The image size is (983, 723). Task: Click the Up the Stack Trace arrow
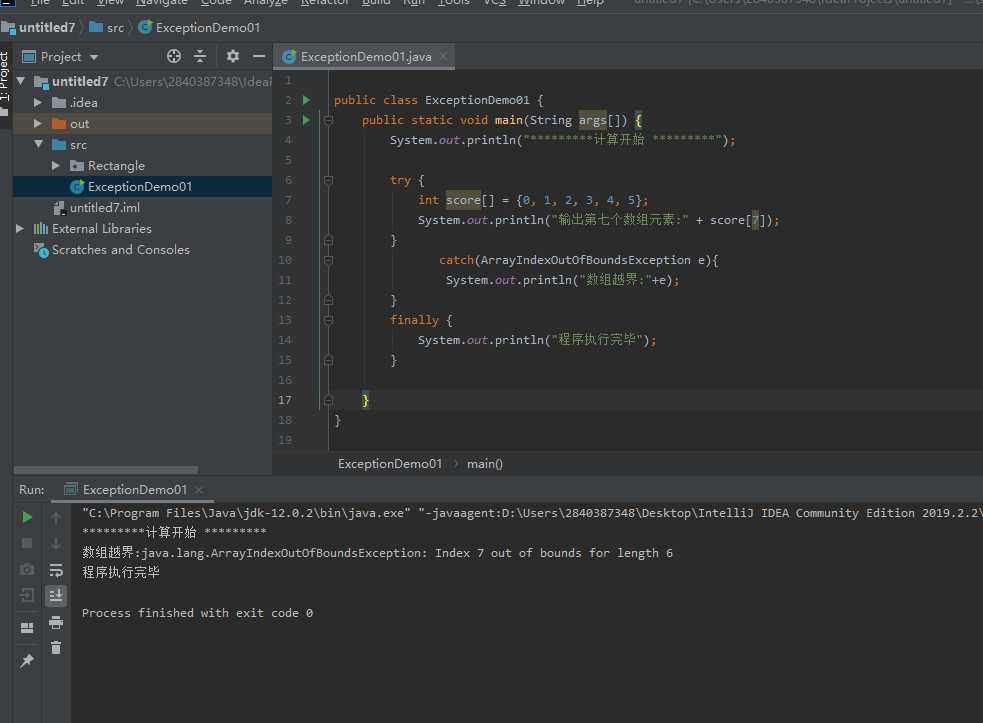click(56, 517)
